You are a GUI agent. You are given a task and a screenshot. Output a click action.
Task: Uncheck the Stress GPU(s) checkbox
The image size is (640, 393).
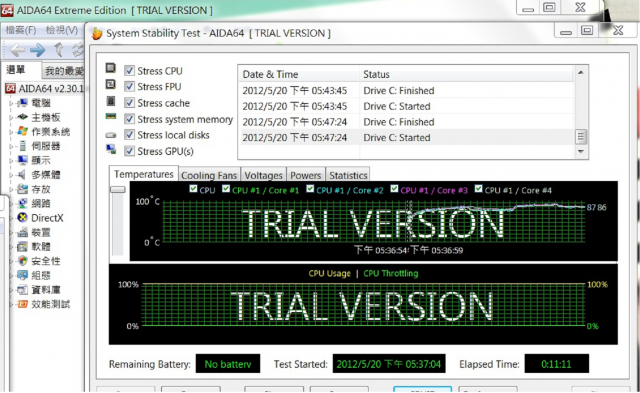click(129, 151)
